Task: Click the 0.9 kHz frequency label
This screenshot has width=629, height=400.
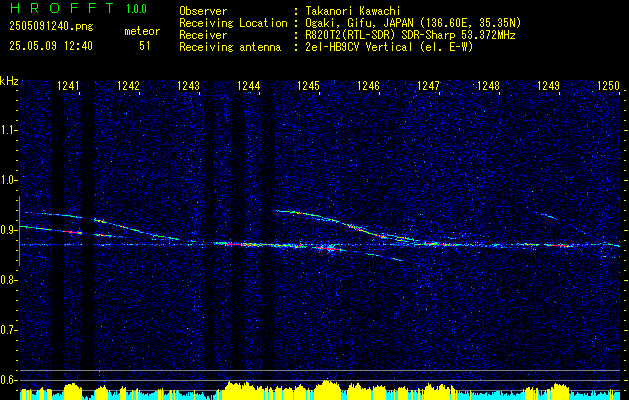Action: [9, 230]
